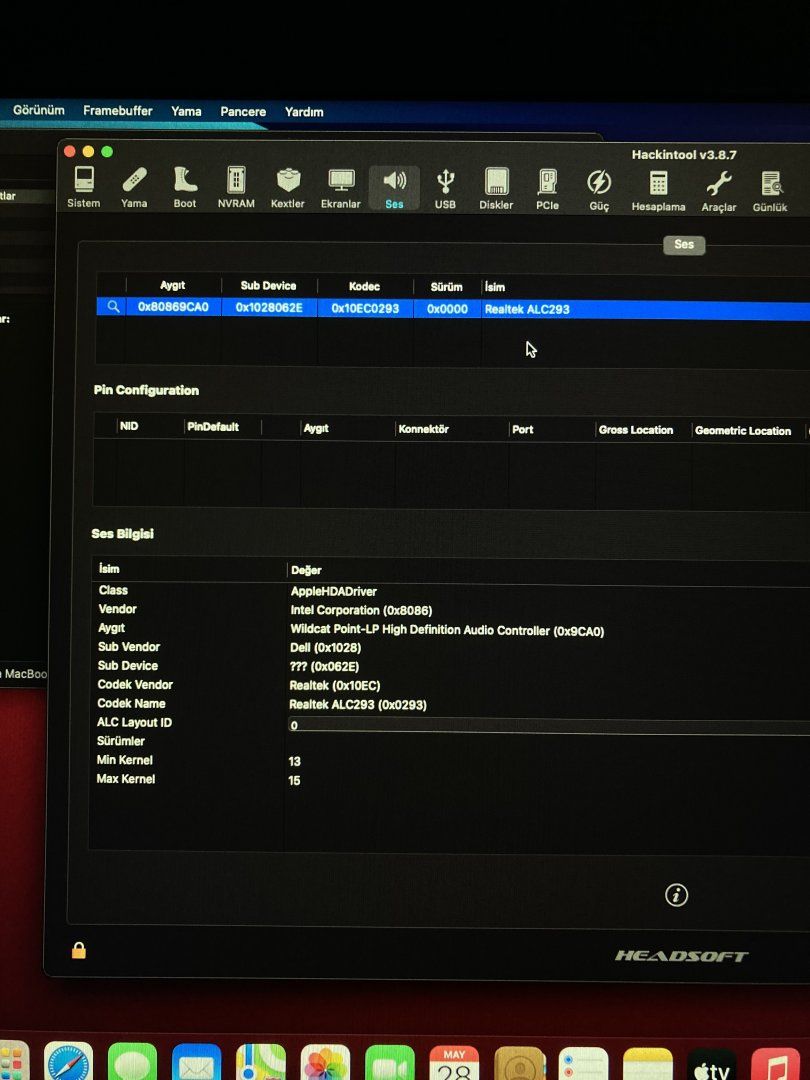
Task: Open the USB section
Action: coord(445,189)
